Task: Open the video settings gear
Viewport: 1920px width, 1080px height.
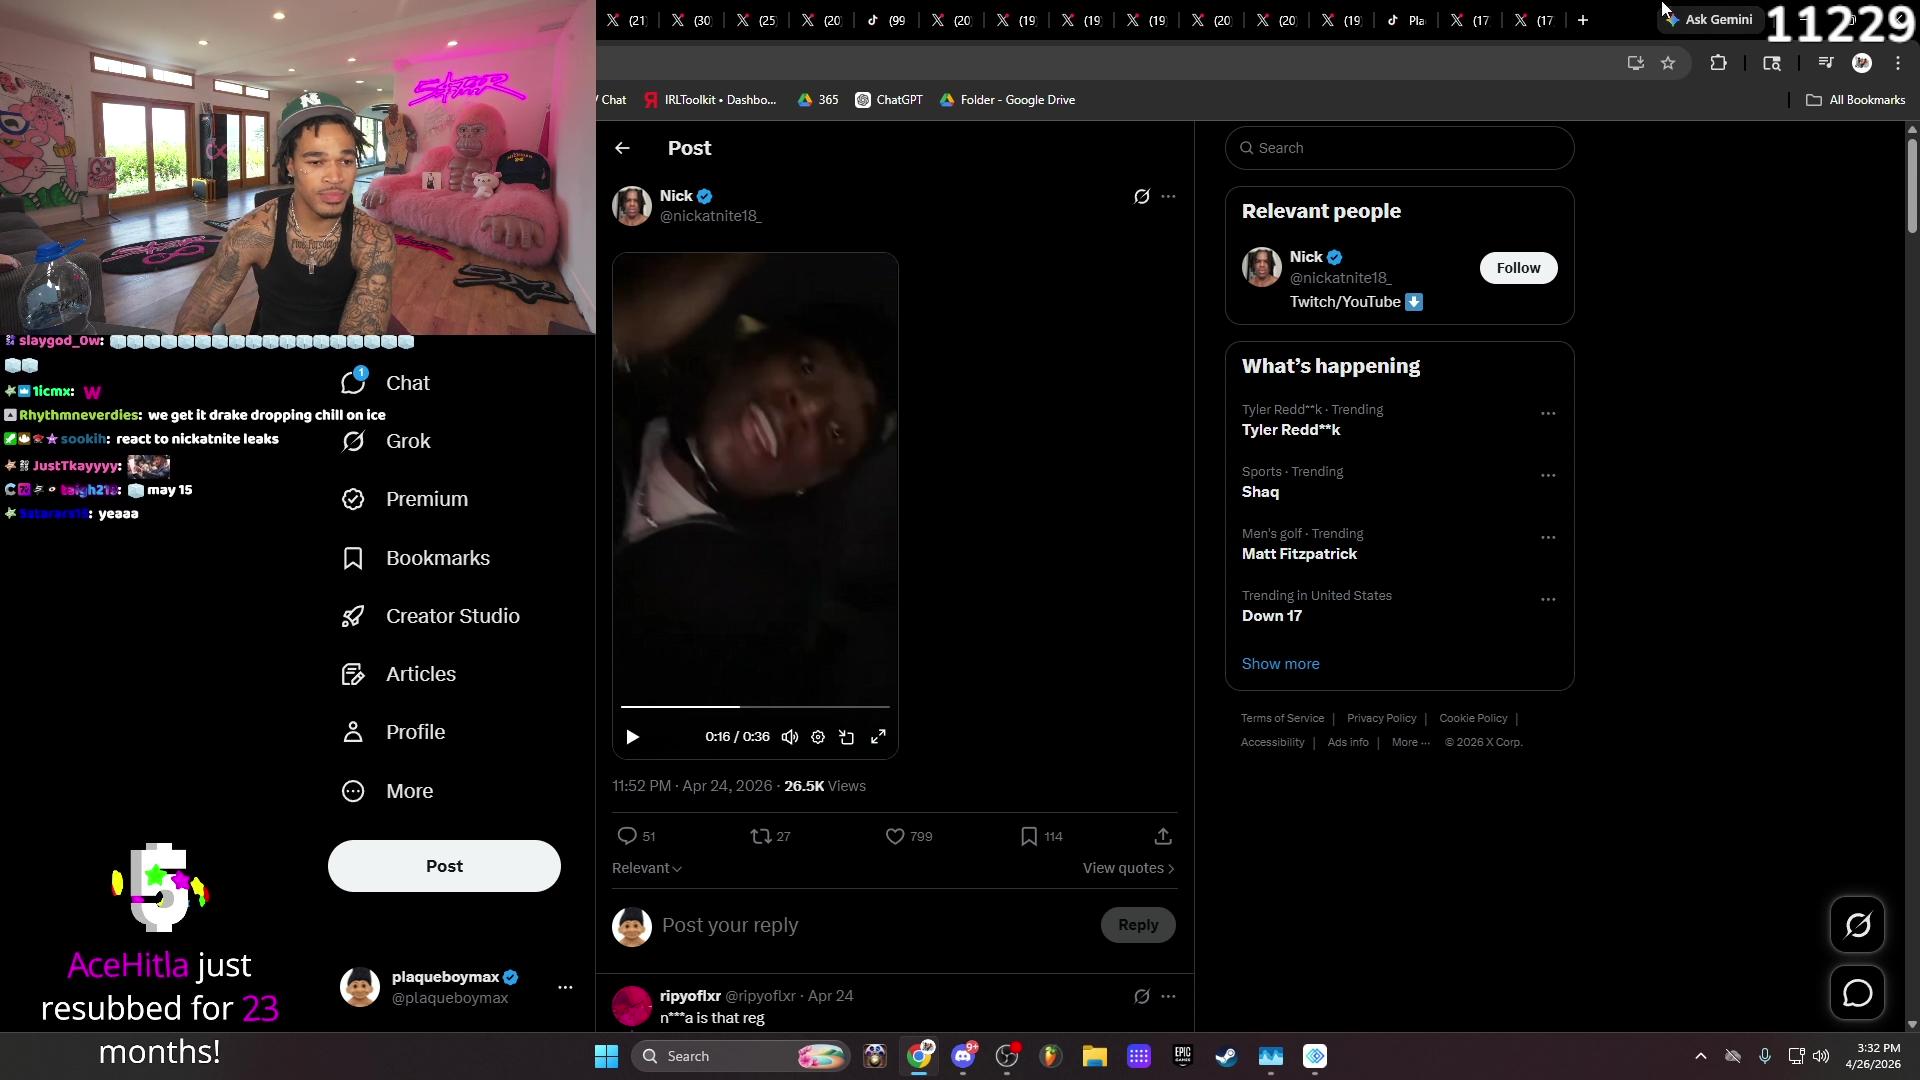Action: [818, 737]
